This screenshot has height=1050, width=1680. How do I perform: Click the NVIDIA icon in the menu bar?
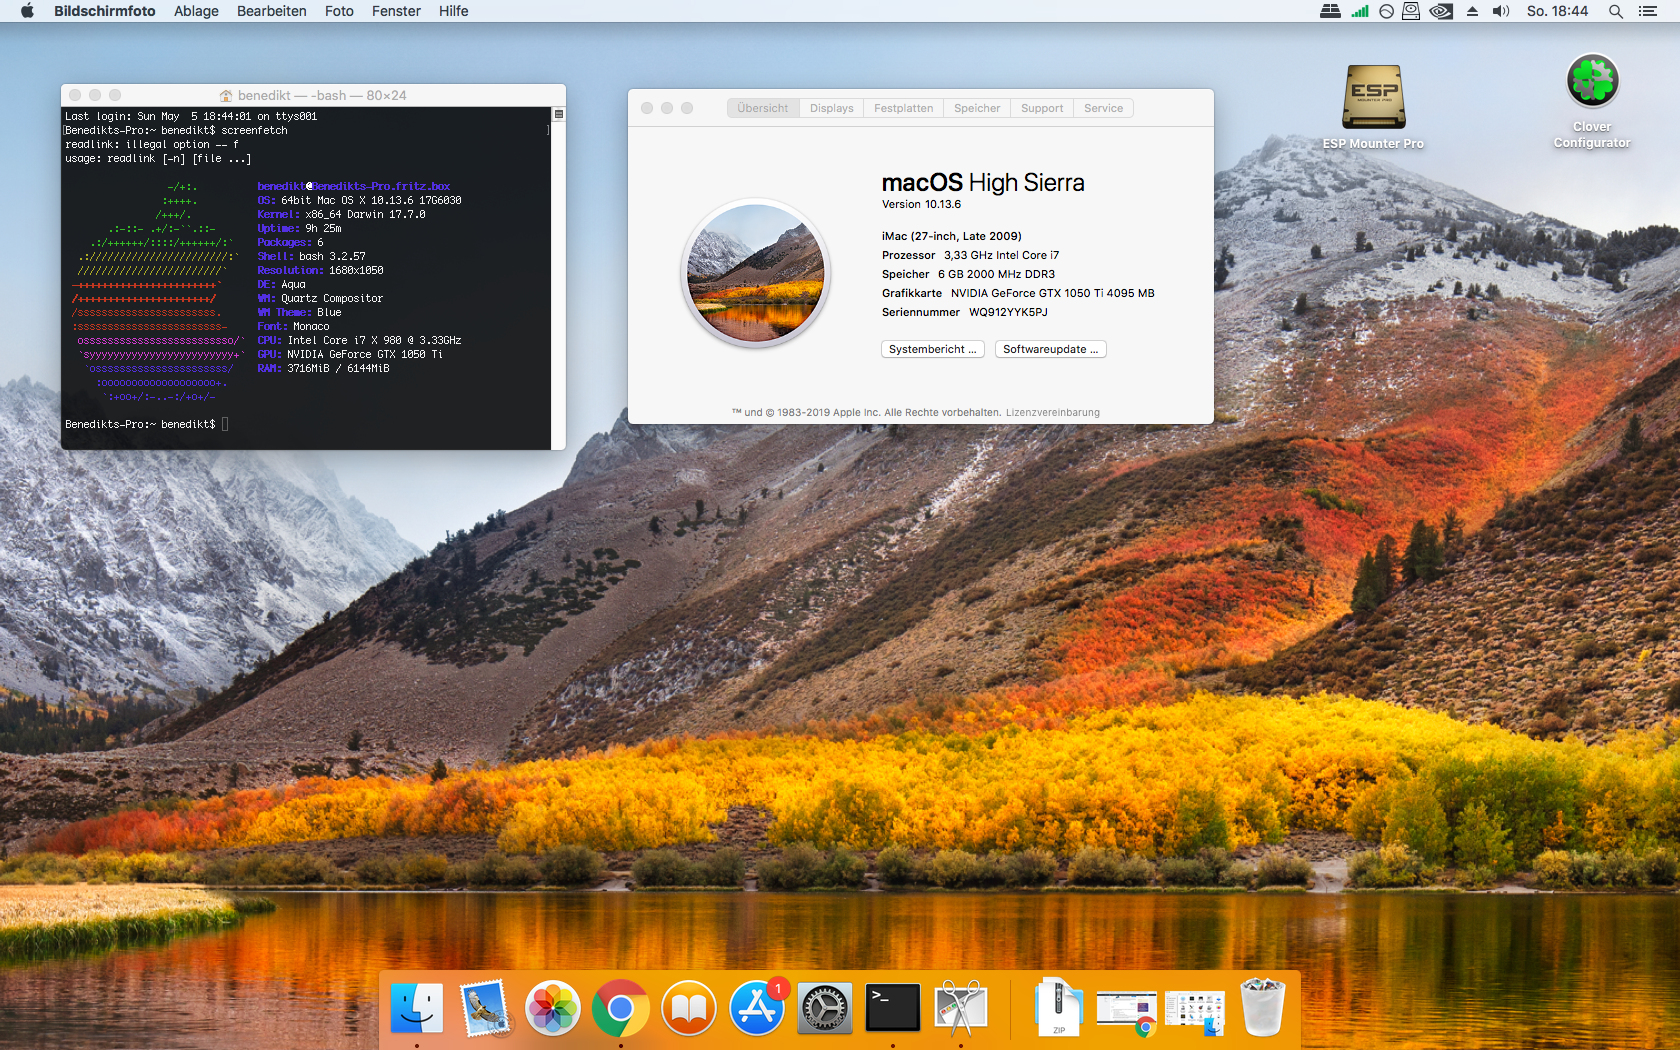1441,11
